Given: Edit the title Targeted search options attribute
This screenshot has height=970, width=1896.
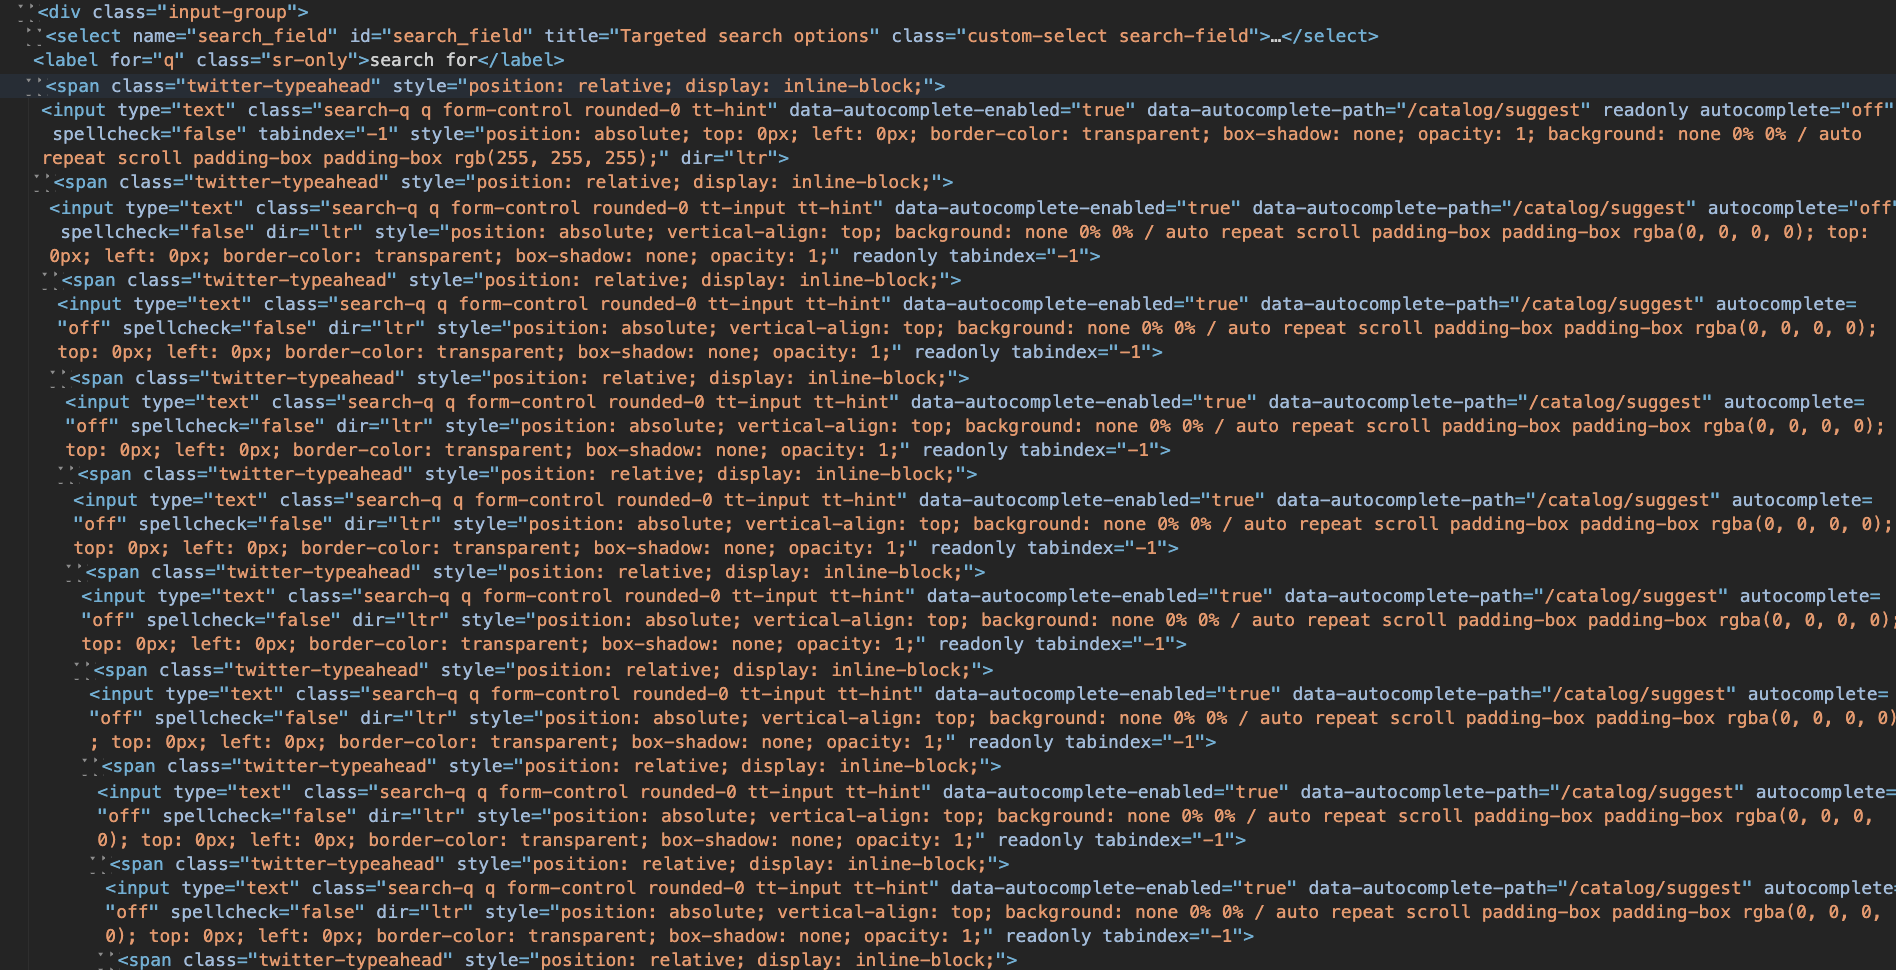Looking at the screenshot, I should 740,36.
